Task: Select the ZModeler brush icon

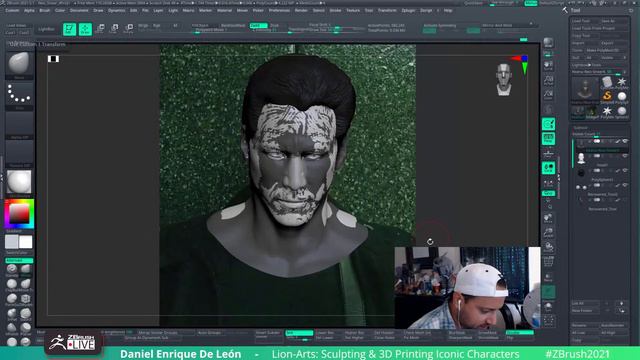Action: (x=26, y=300)
